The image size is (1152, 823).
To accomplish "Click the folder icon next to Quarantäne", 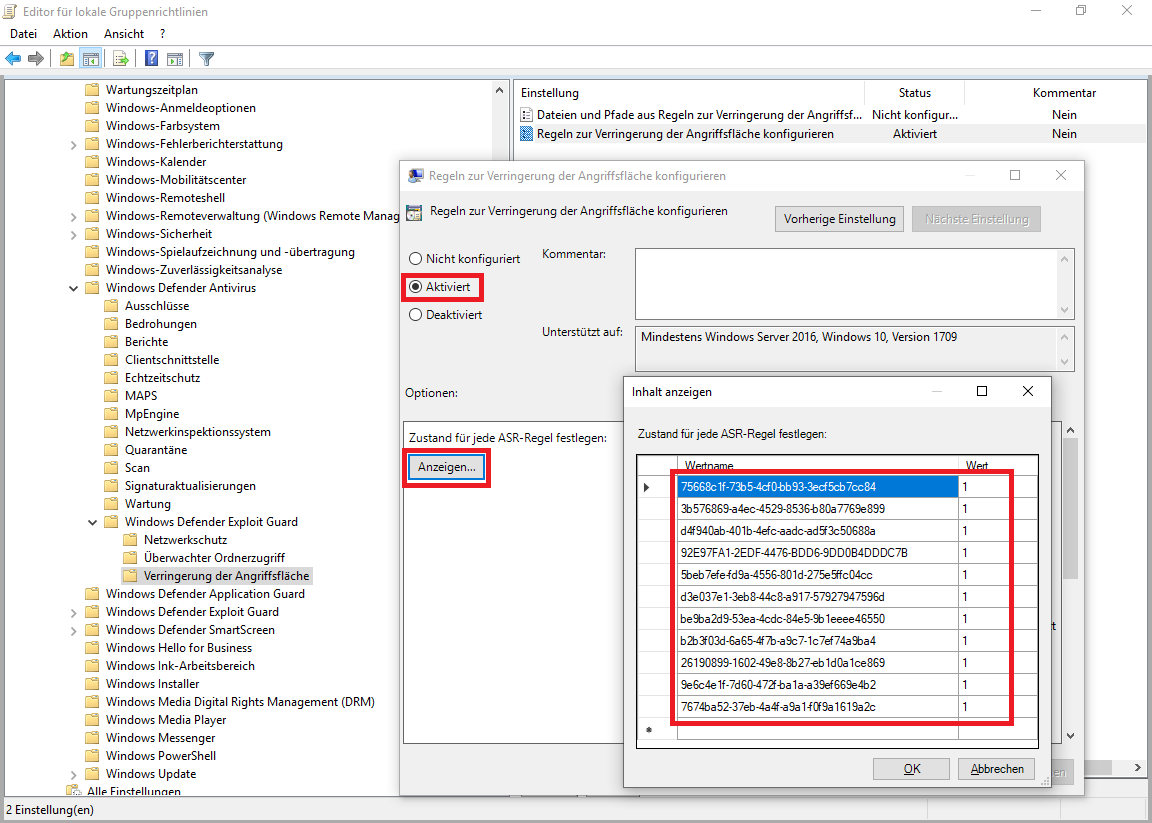I will 111,450.
